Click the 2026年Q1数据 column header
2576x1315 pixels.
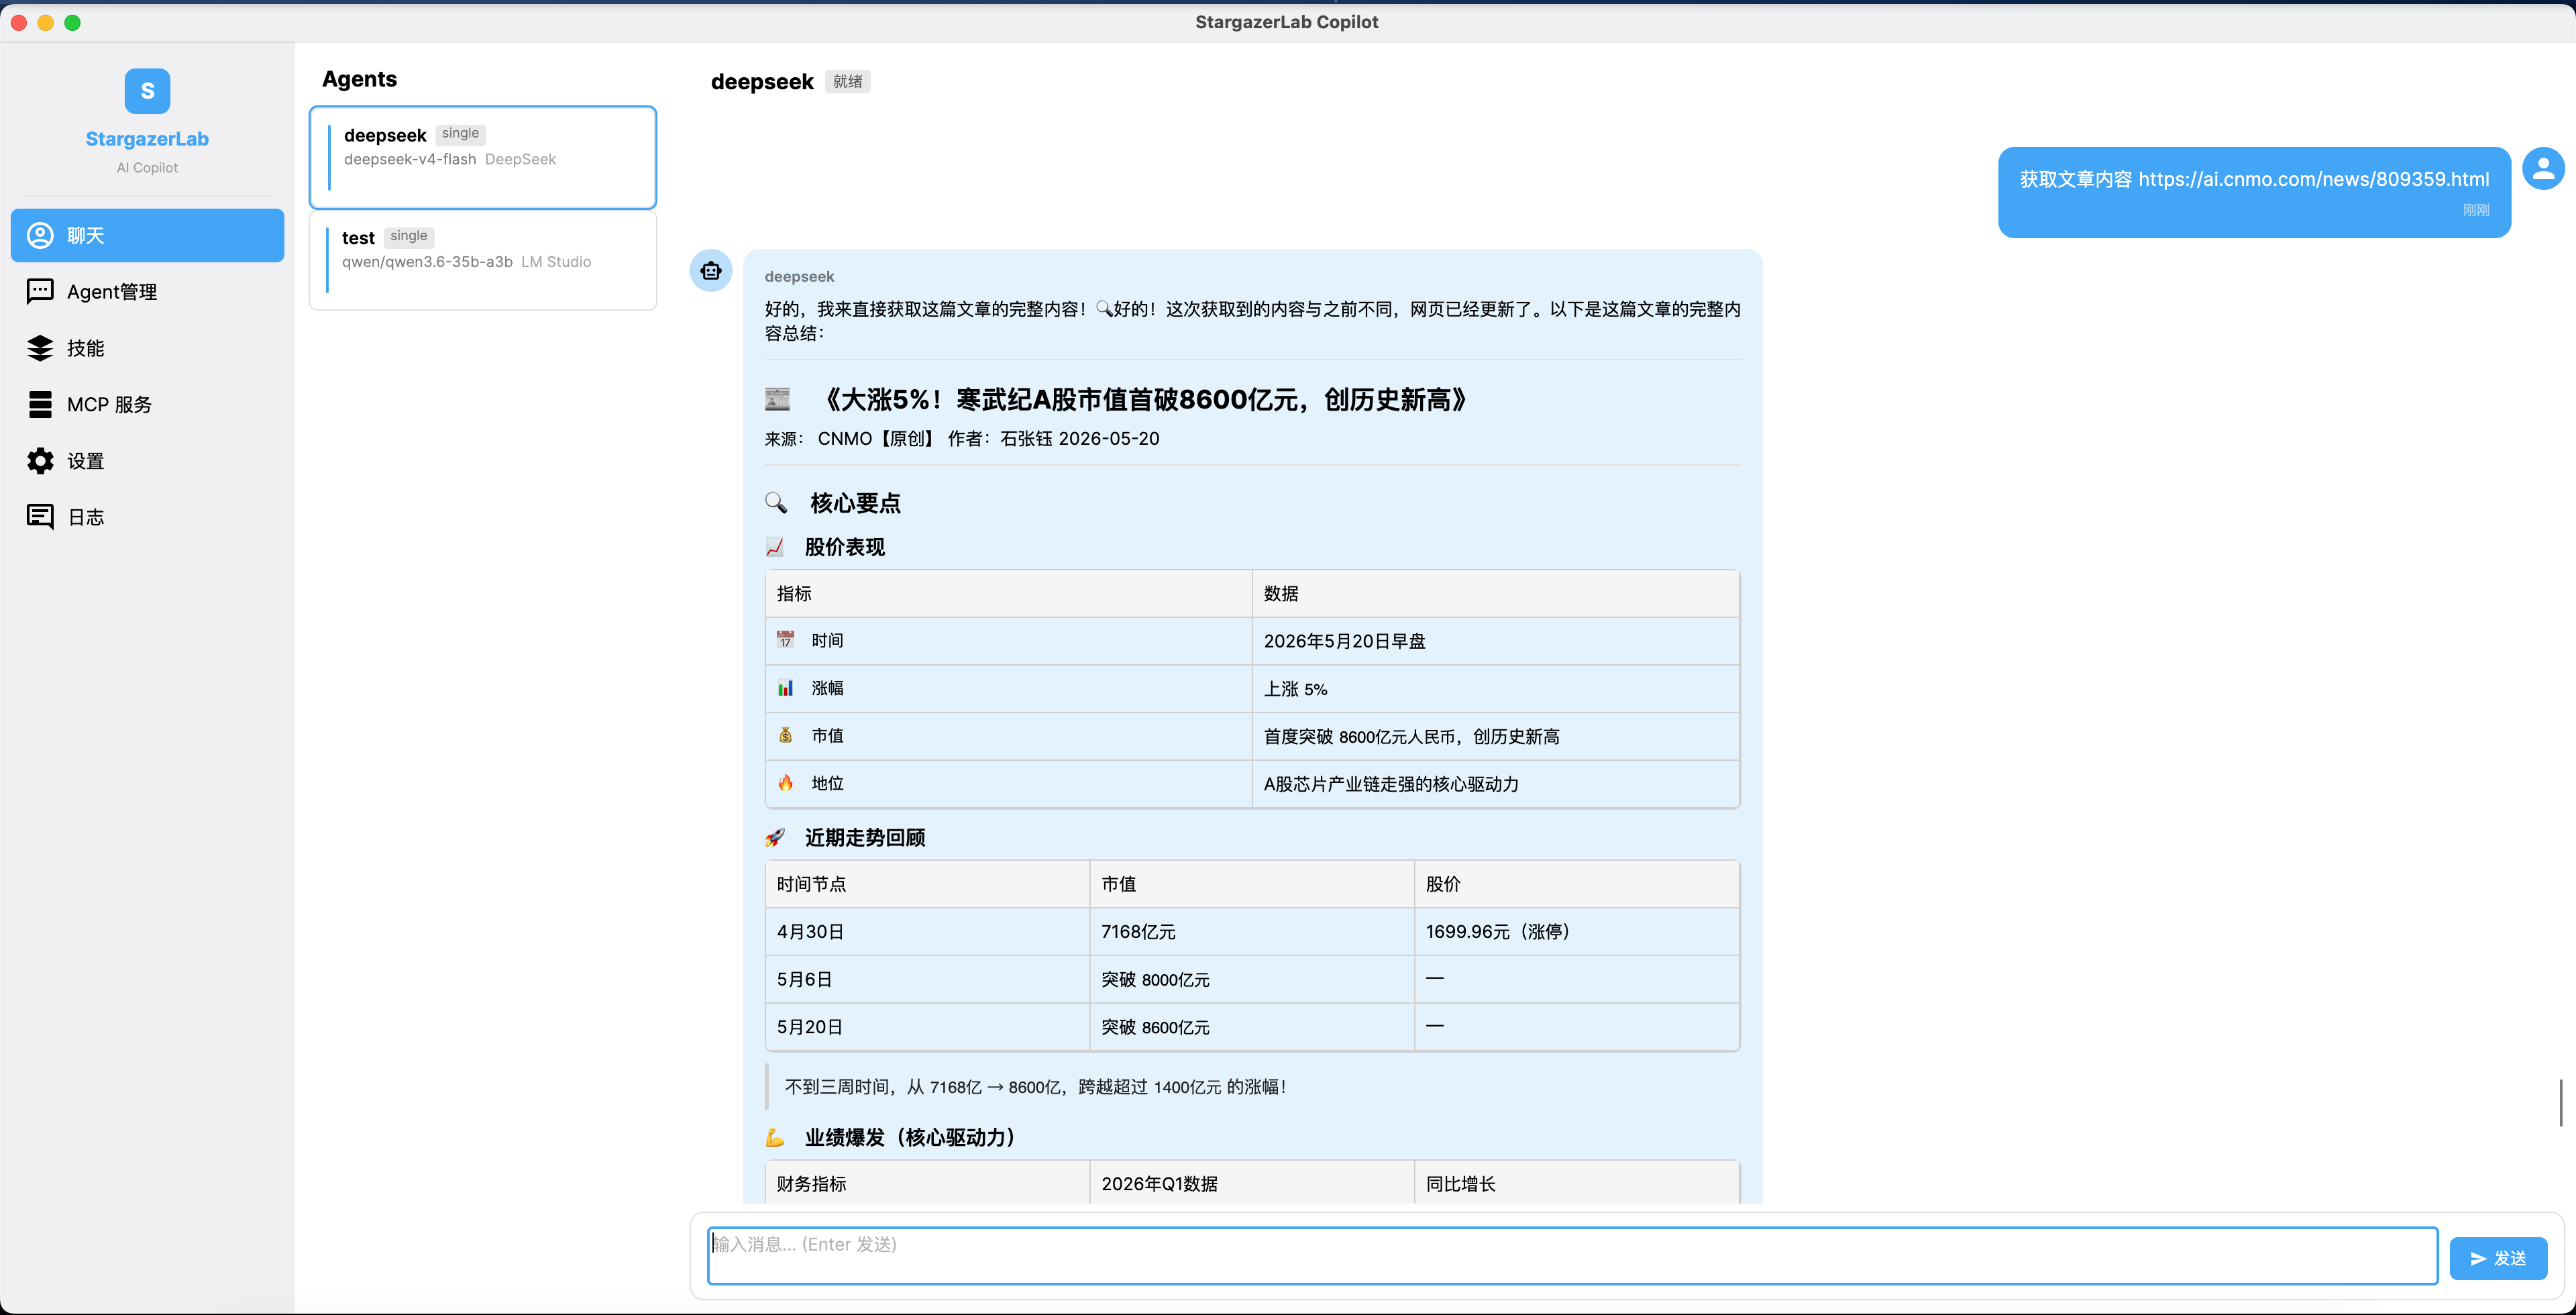coord(1251,1183)
